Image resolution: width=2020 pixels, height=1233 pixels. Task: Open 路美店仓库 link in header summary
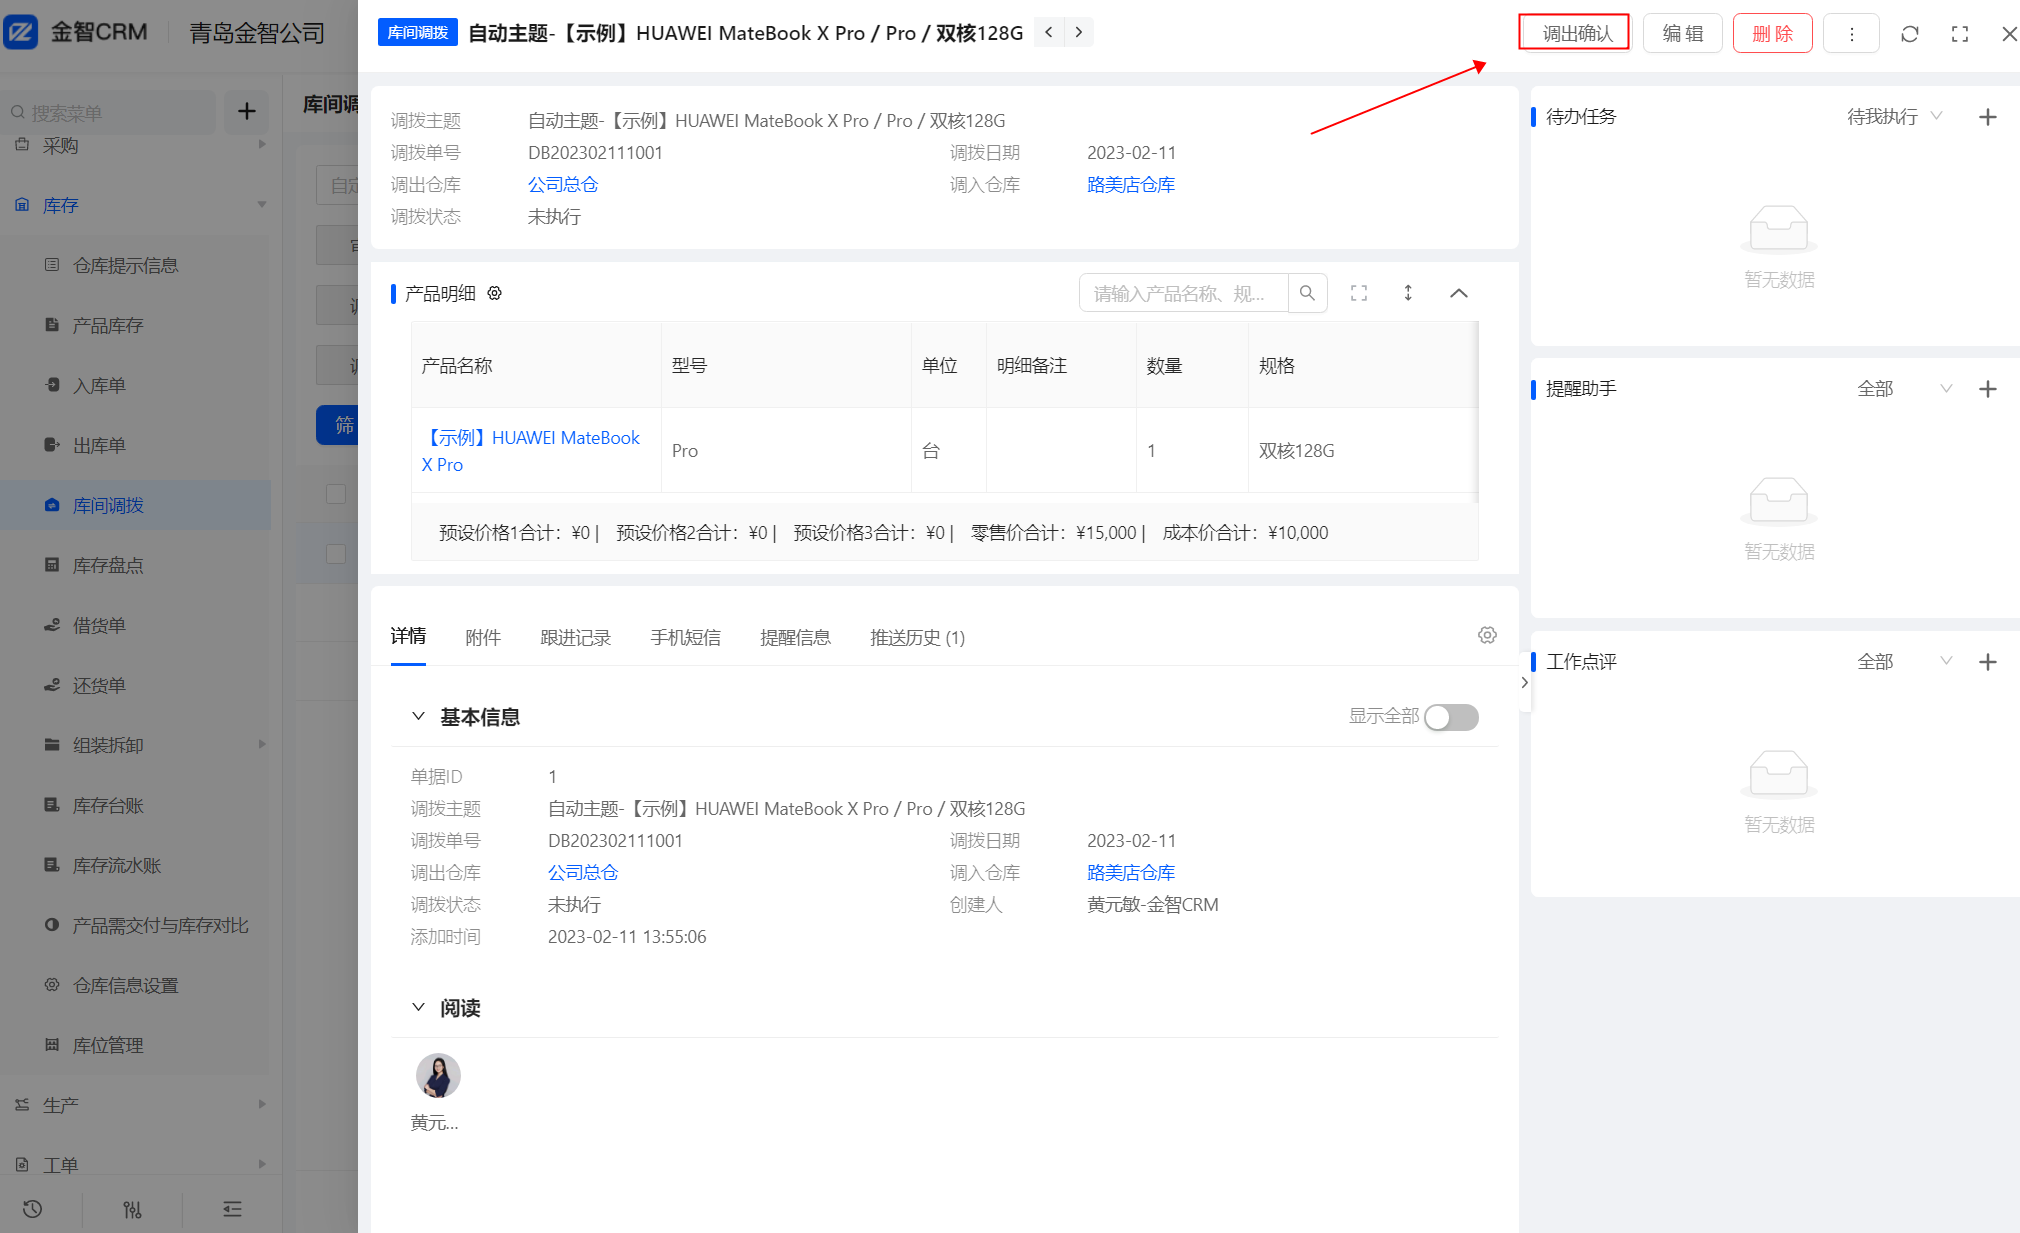pos(1131,184)
